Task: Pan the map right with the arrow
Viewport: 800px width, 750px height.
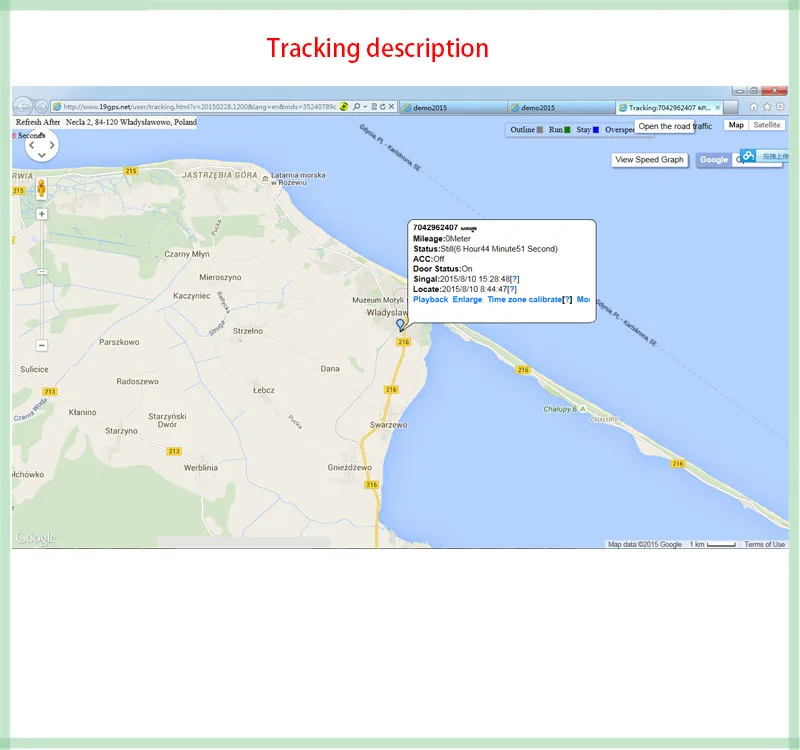Action: click(x=52, y=145)
